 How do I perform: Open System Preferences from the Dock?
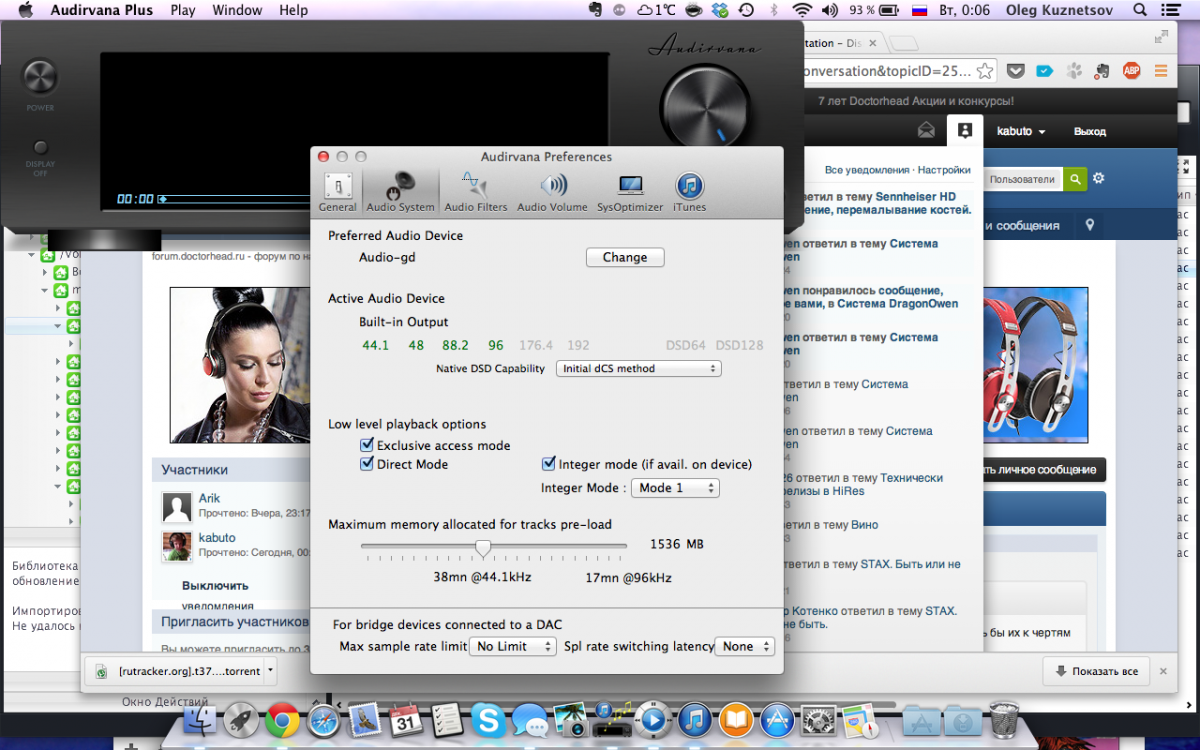pos(817,719)
